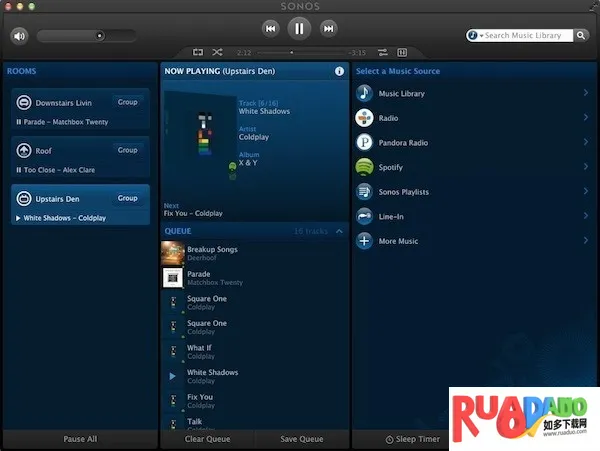Expand Spotify chevron arrow
This screenshot has height=451, width=600.
[x=586, y=166]
